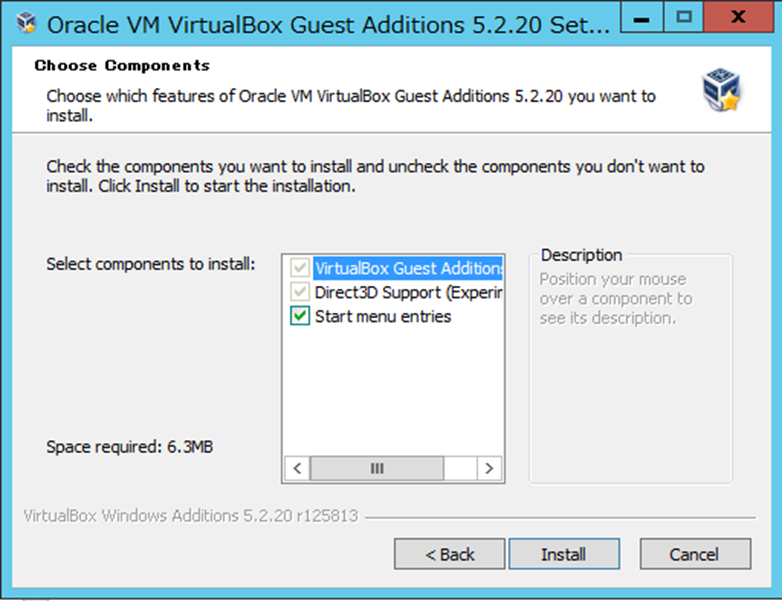Select the VirtualBox Guest Additions component label
Image resolution: width=782 pixels, height=601 pixels.
pos(408,268)
